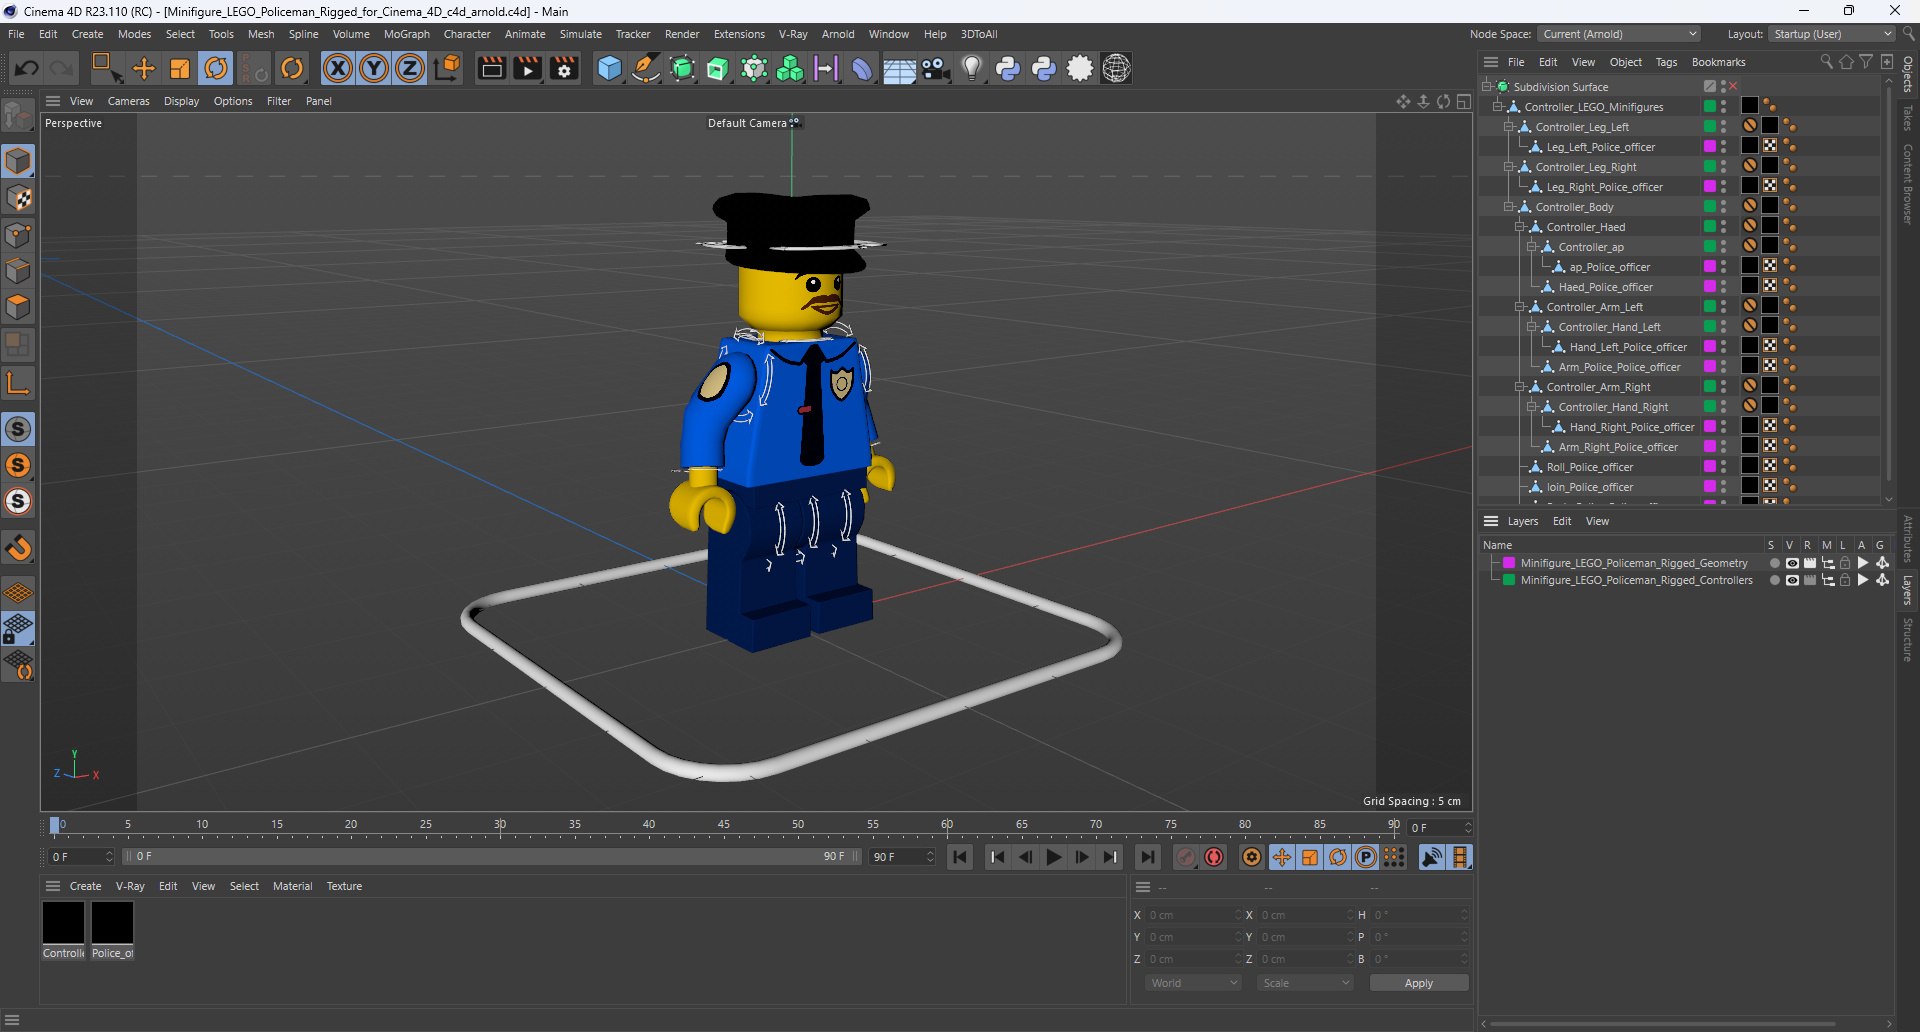
Task: Click the workplane icon in left palette
Action: pos(18,592)
